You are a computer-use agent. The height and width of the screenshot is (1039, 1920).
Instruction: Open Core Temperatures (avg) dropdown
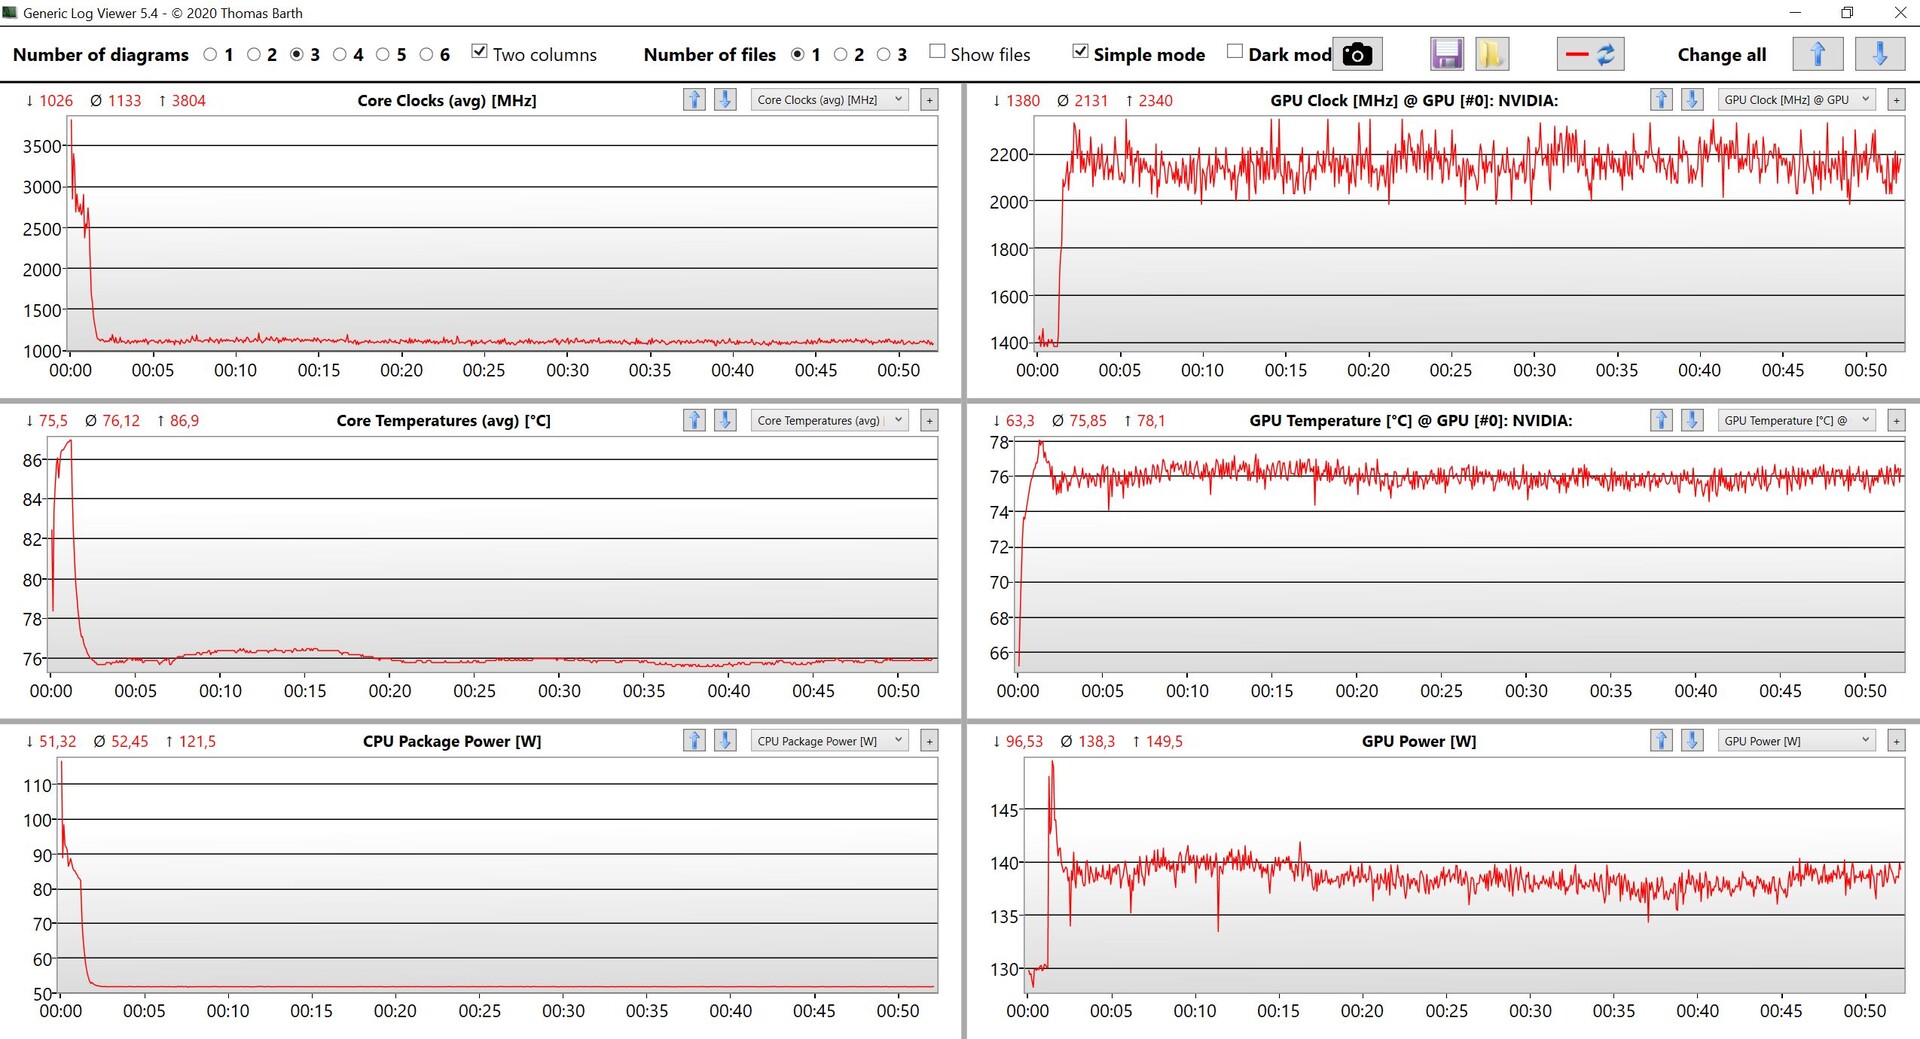[x=829, y=421]
